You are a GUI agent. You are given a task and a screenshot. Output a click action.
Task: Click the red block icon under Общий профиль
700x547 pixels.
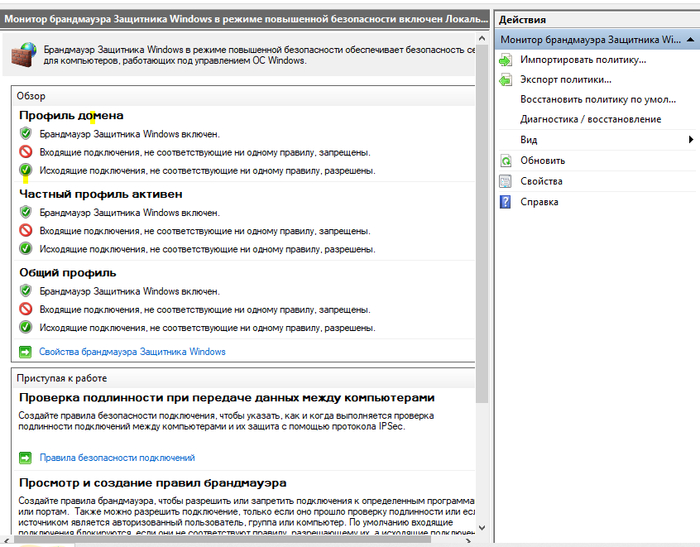(x=26, y=309)
